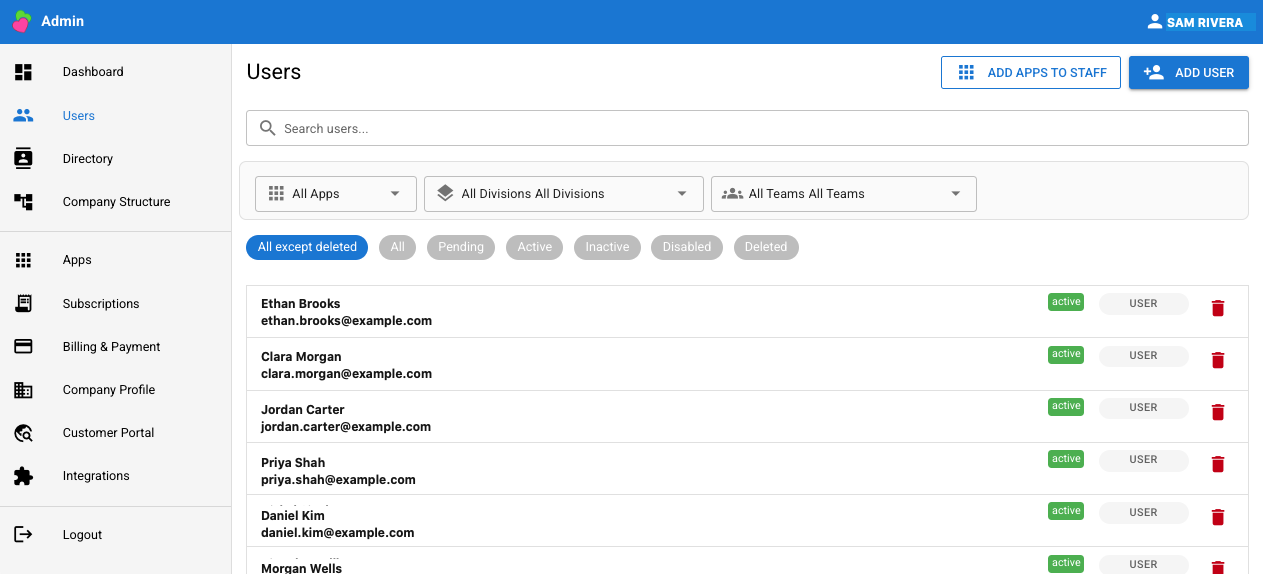This screenshot has width=1263, height=574.
Task: Click the Subscriptions receipt icon
Action: [x=23, y=304]
